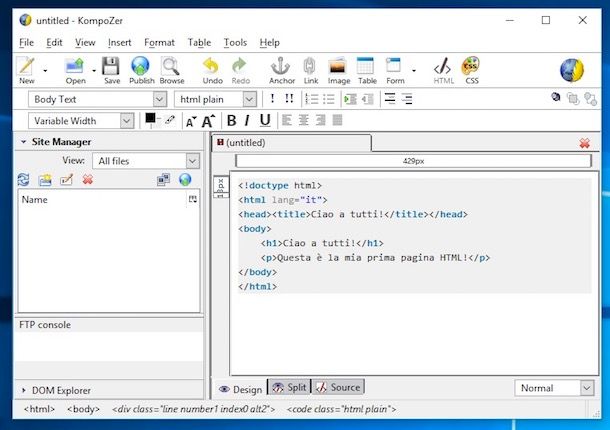Align text to the right
Viewport: 610px width, 430px height.
tap(321, 120)
